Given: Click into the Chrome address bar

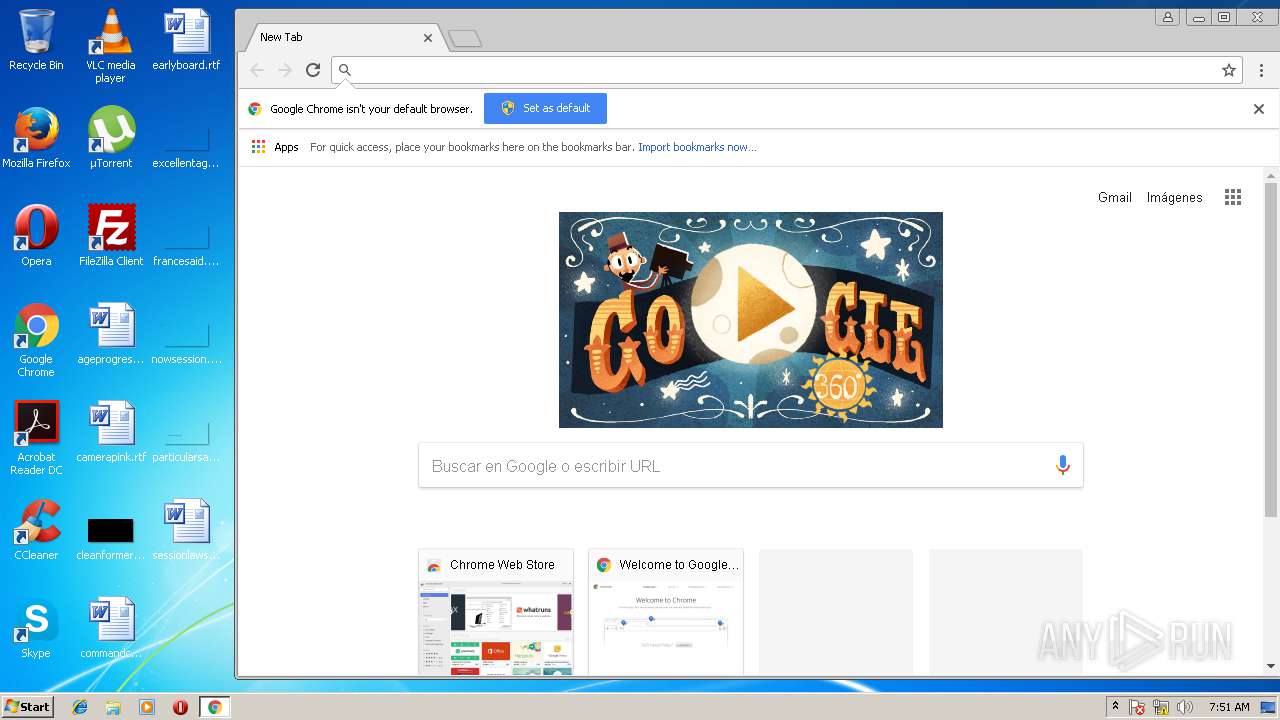Looking at the screenshot, I should (x=785, y=70).
